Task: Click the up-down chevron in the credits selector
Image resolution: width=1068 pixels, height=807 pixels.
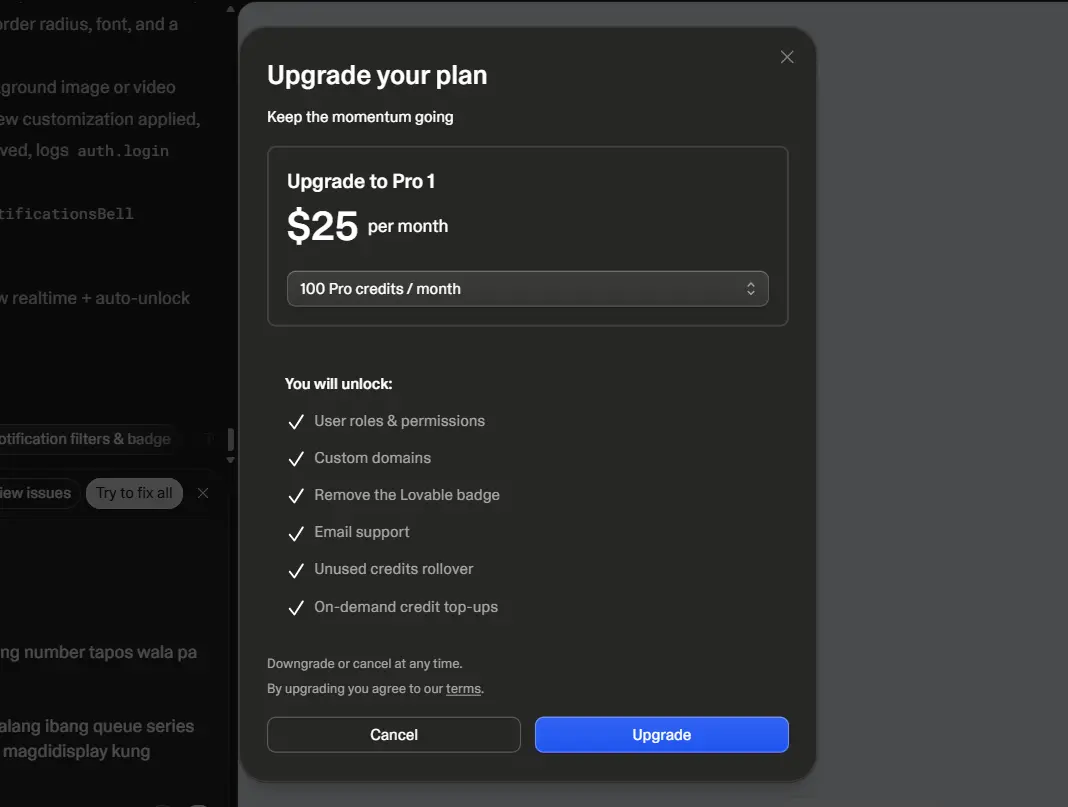Action: point(750,289)
